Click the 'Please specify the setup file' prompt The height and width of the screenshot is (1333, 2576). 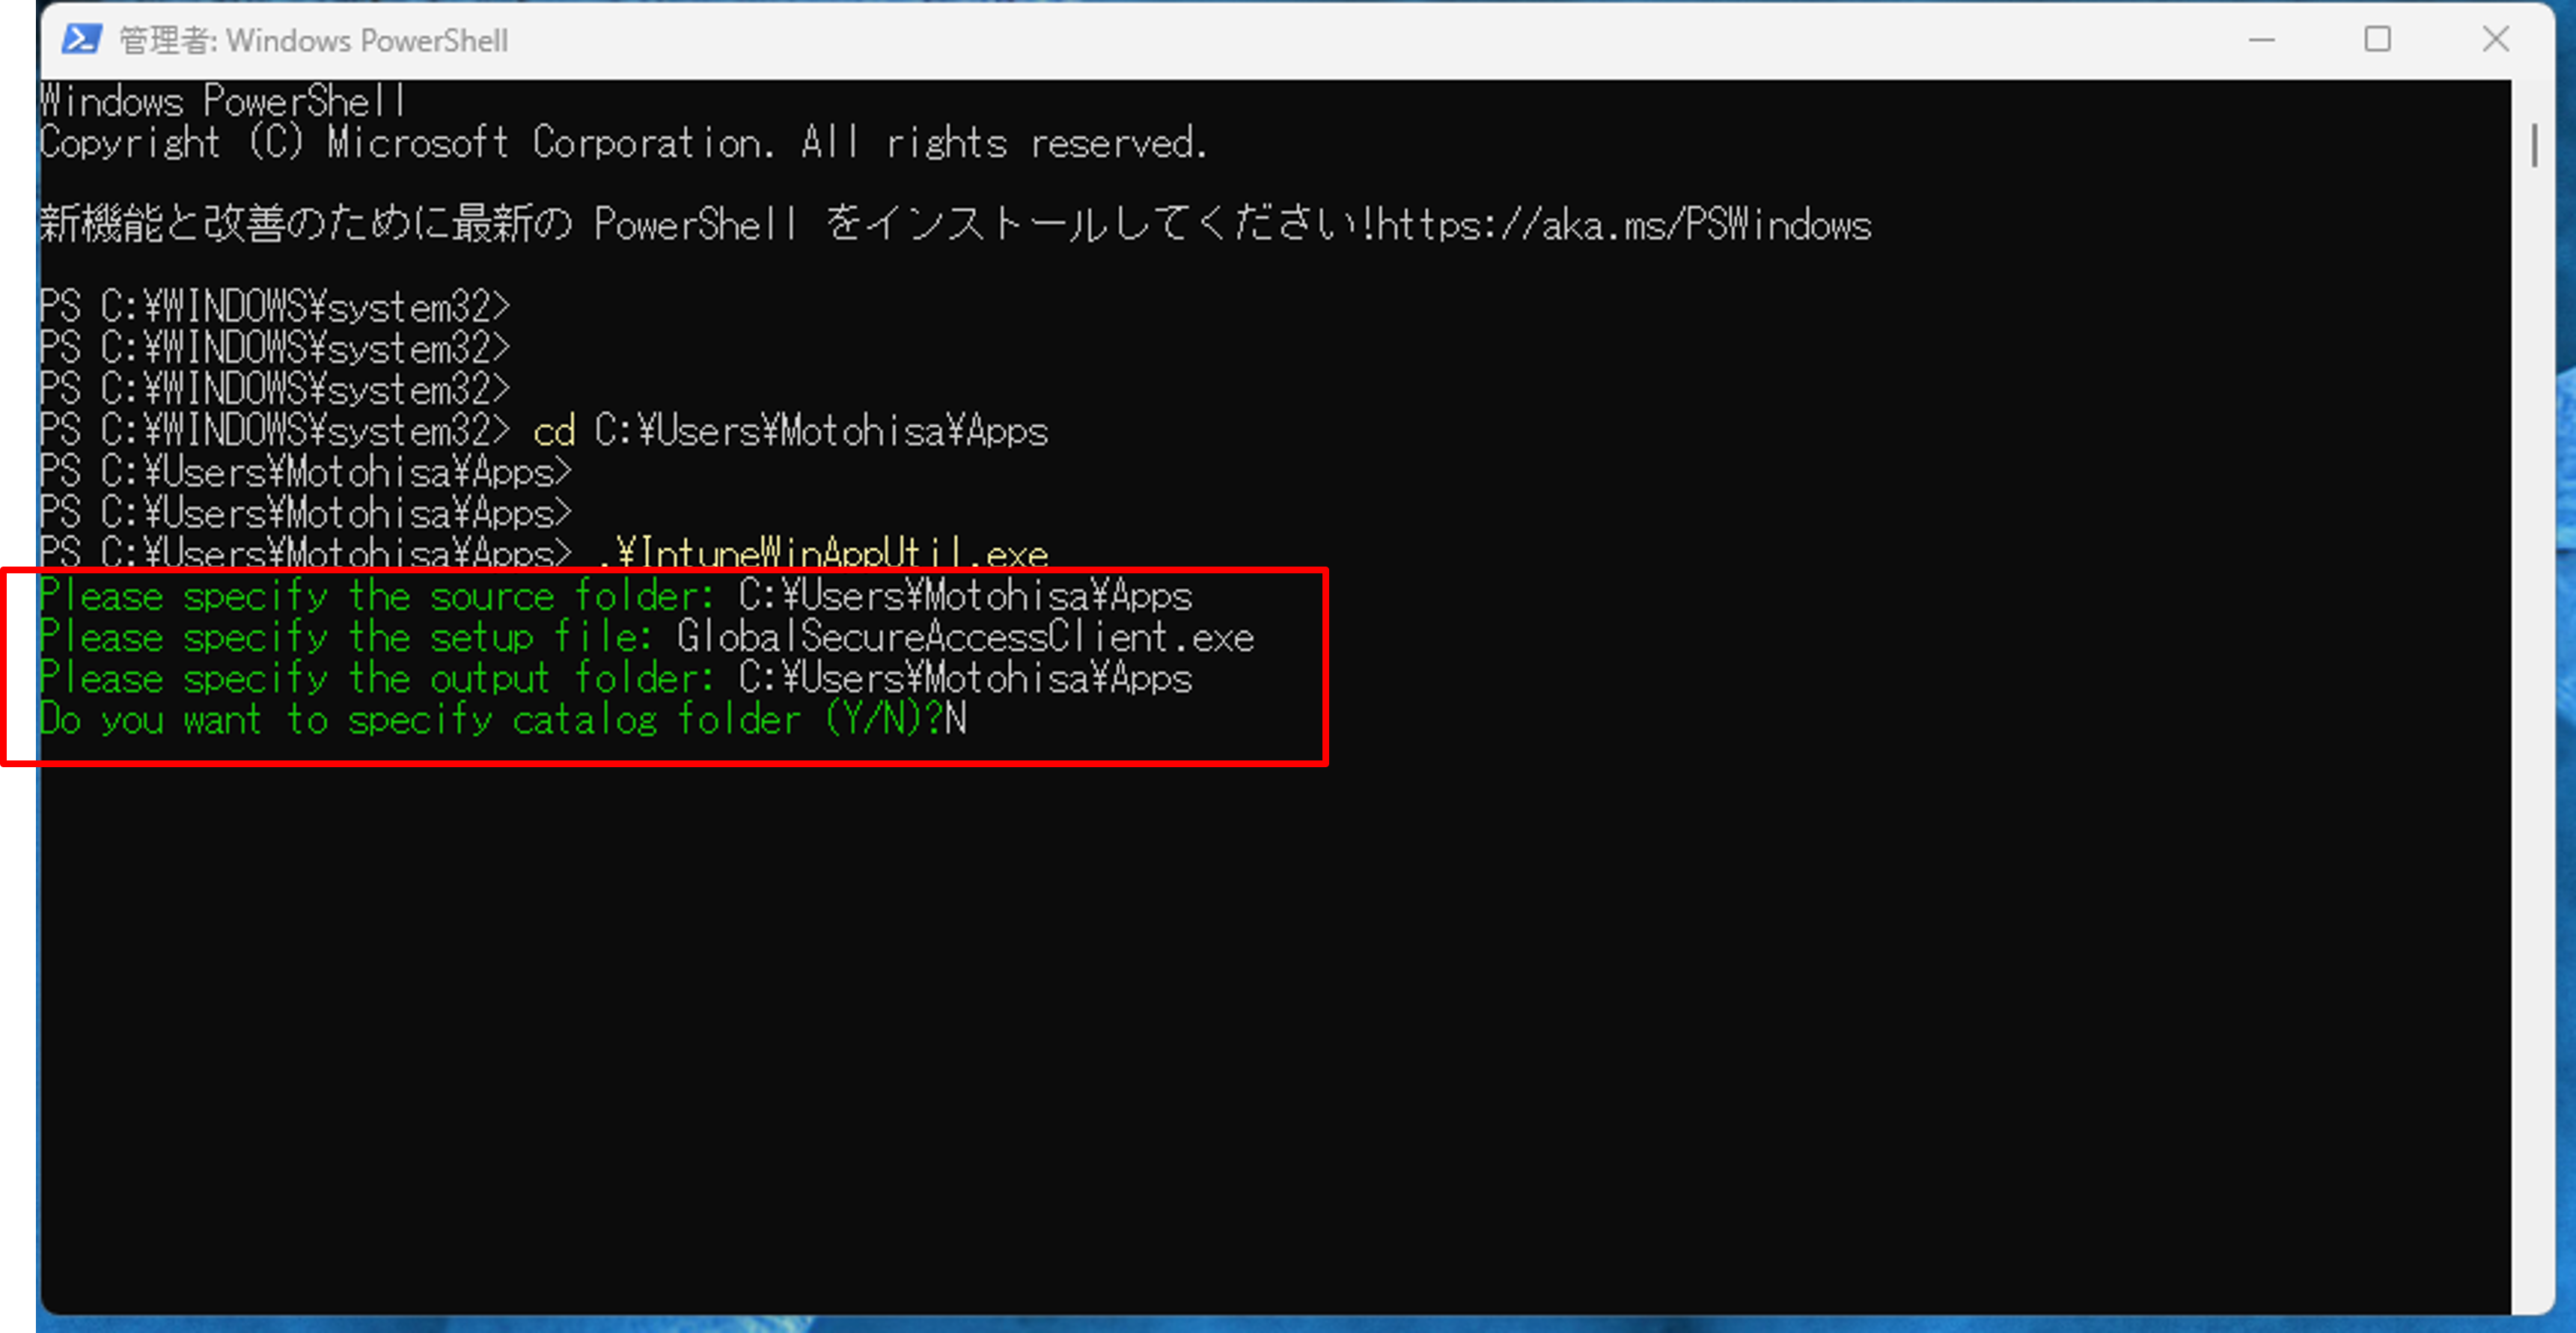[345, 637]
